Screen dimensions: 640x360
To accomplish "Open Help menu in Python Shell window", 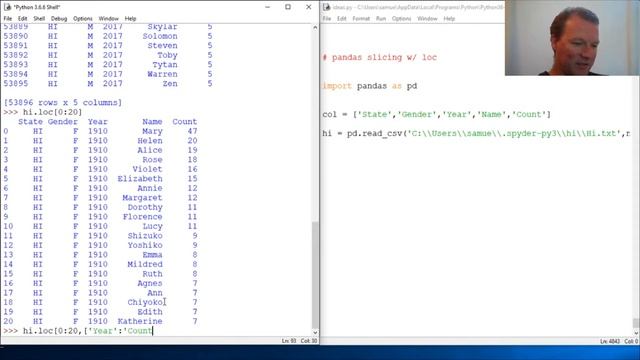I will pos(130,19).
